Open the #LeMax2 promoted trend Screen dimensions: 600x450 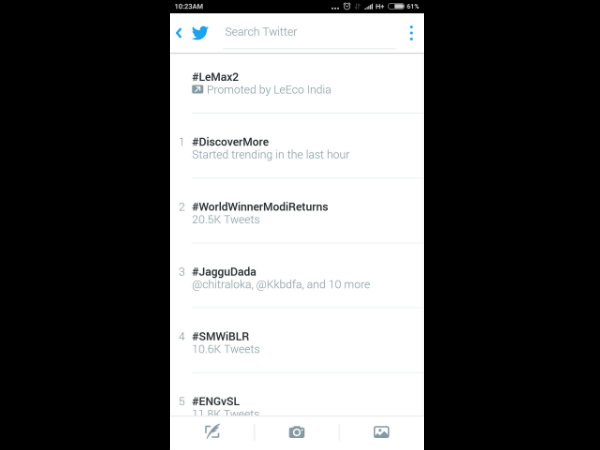coord(297,83)
